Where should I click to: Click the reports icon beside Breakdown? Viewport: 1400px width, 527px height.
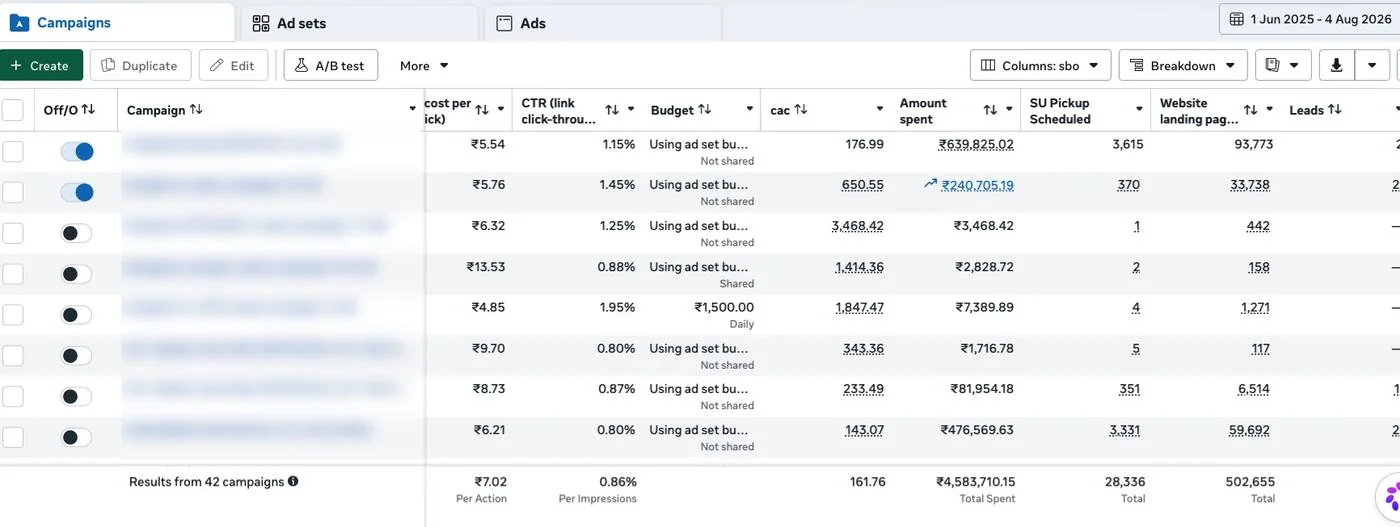click(1273, 65)
